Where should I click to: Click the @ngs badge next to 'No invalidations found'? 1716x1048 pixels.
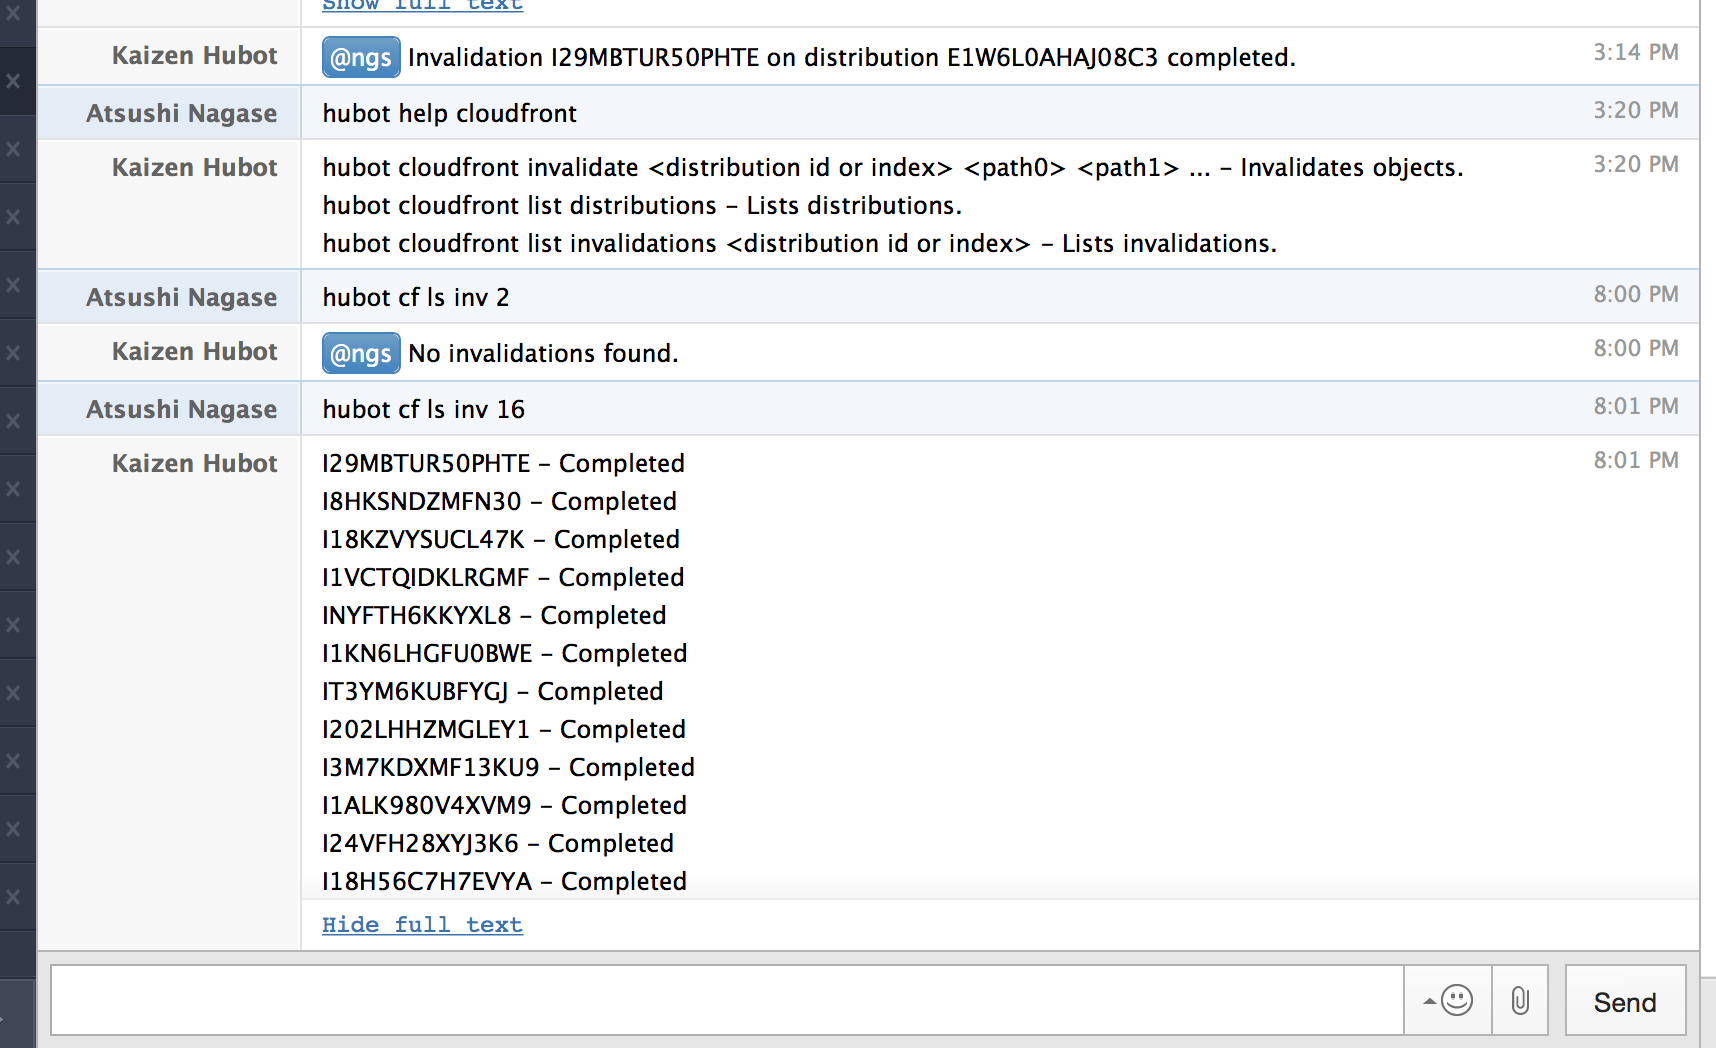point(360,353)
